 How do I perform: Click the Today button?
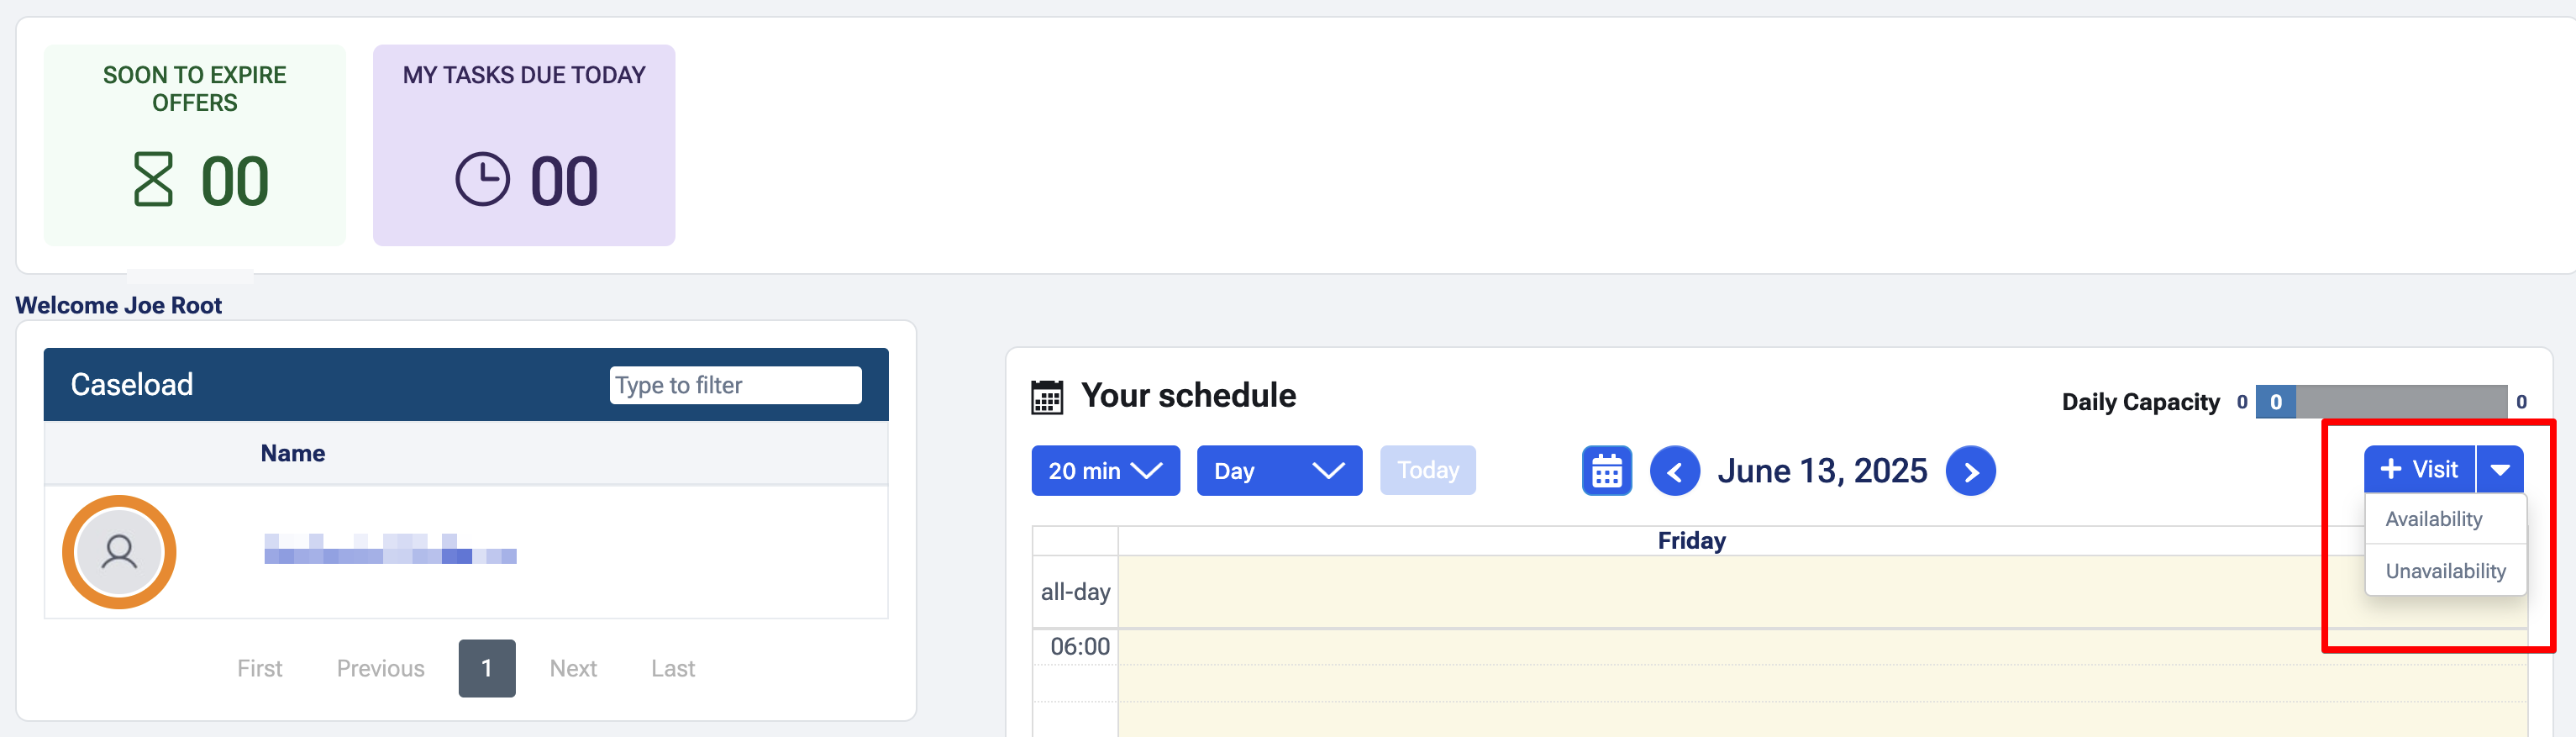click(1427, 471)
